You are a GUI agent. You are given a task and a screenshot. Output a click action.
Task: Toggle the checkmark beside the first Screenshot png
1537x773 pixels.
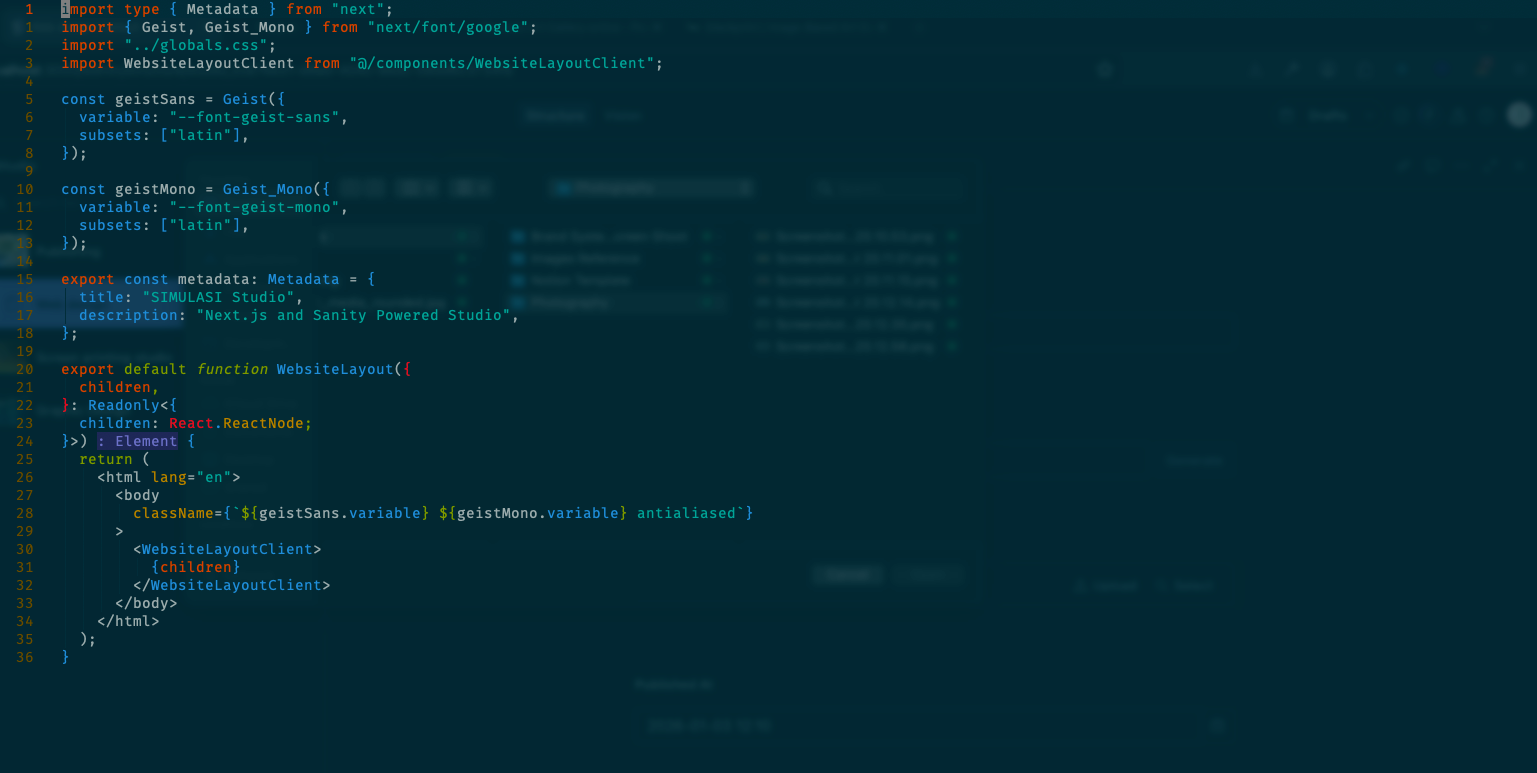click(x=952, y=236)
